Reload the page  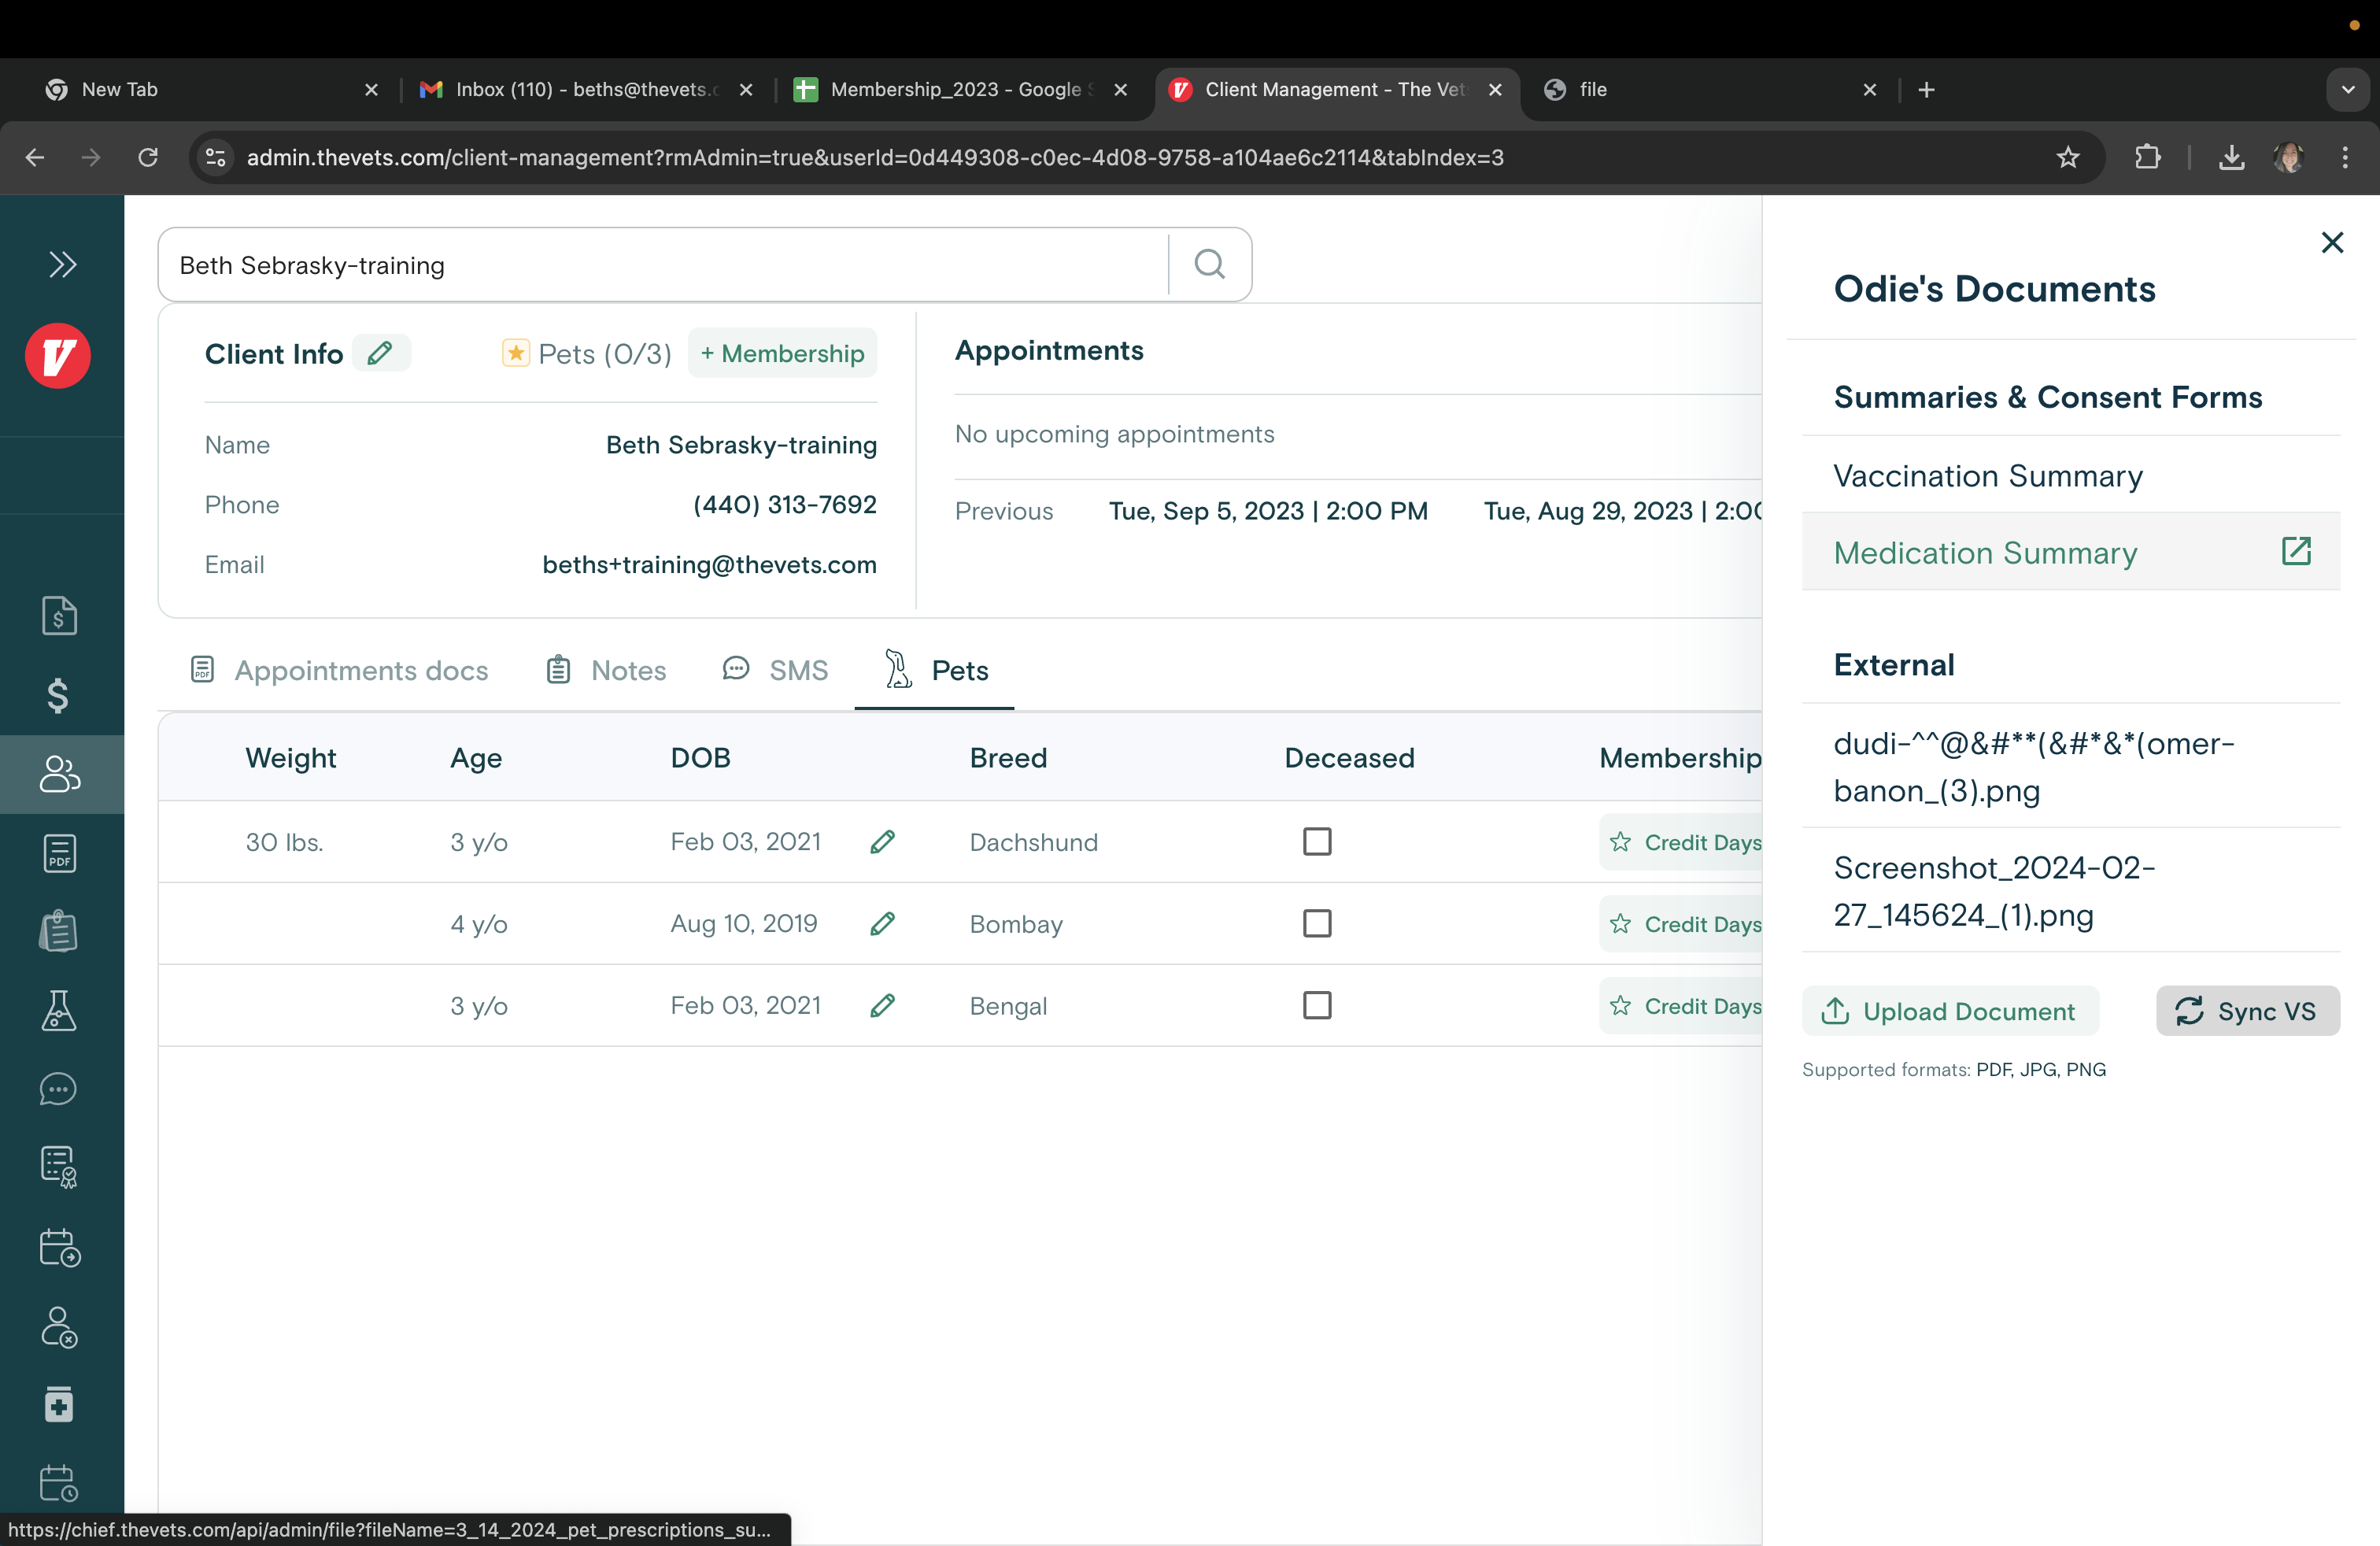point(148,157)
